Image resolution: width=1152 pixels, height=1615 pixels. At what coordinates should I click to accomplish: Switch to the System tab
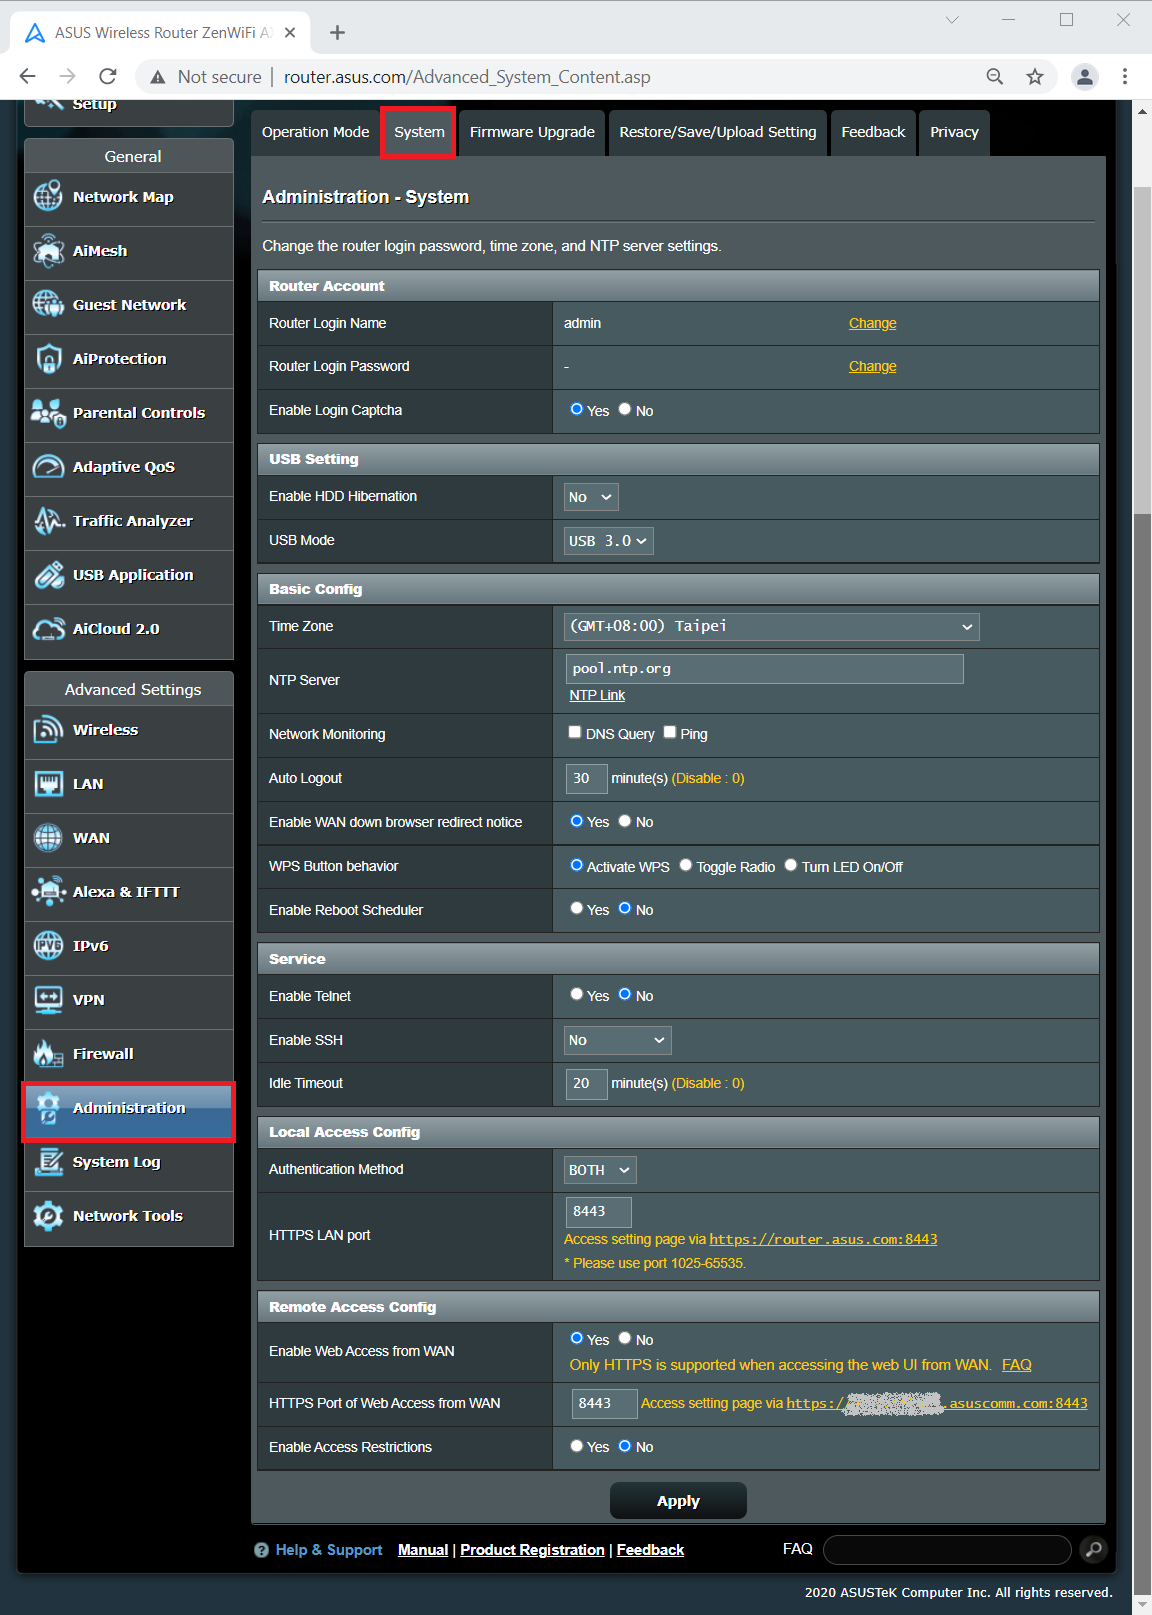point(419,132)
